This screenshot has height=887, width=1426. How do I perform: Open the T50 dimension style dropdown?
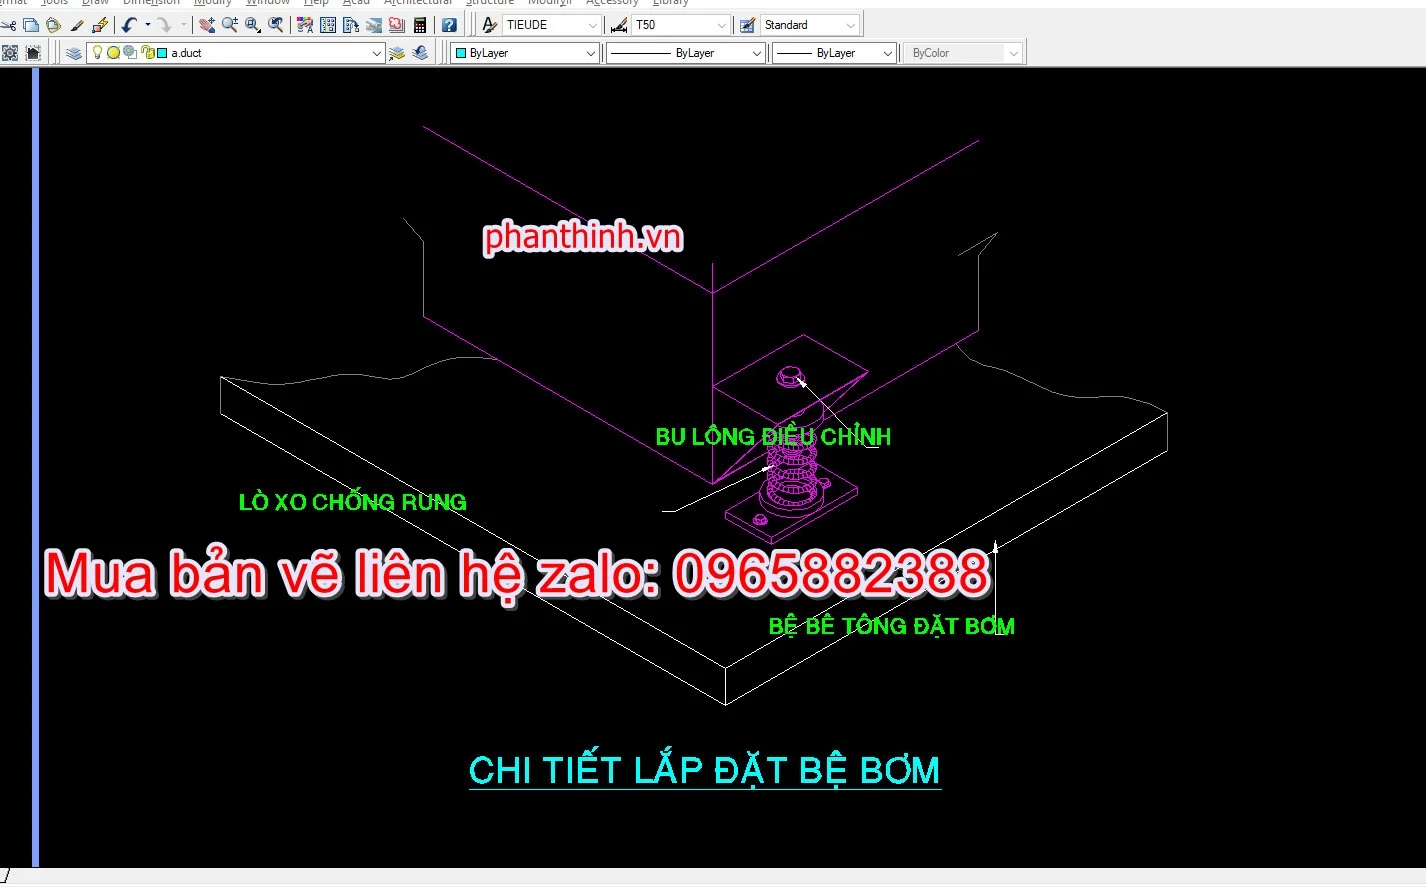click(x=722, y=25)
